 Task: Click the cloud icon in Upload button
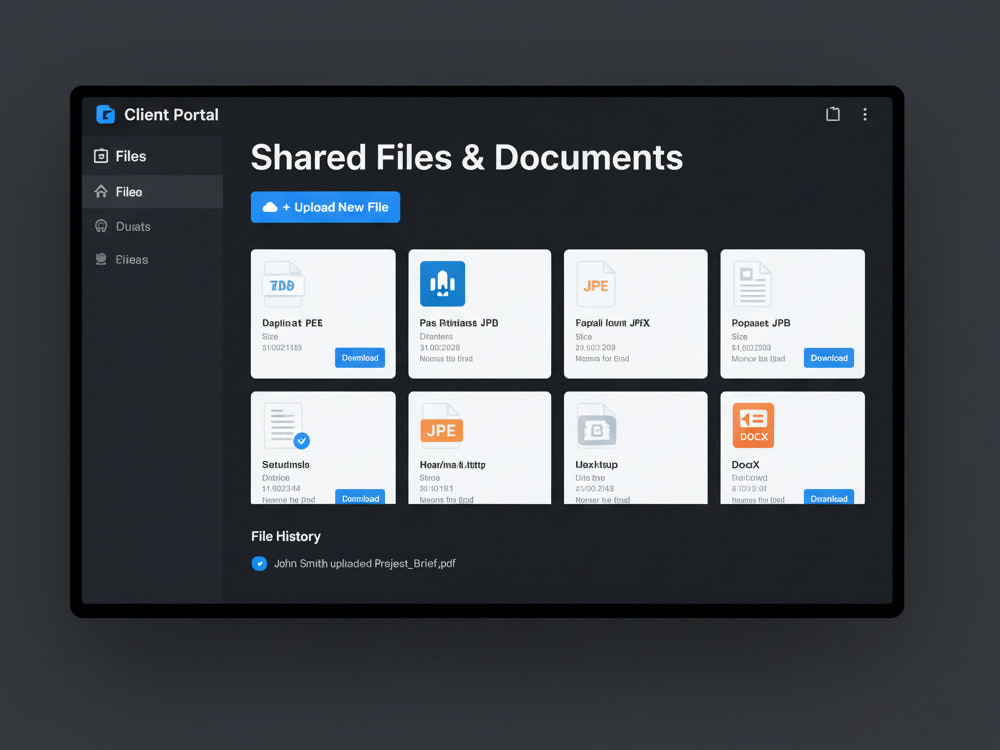(x=270, y=207)
